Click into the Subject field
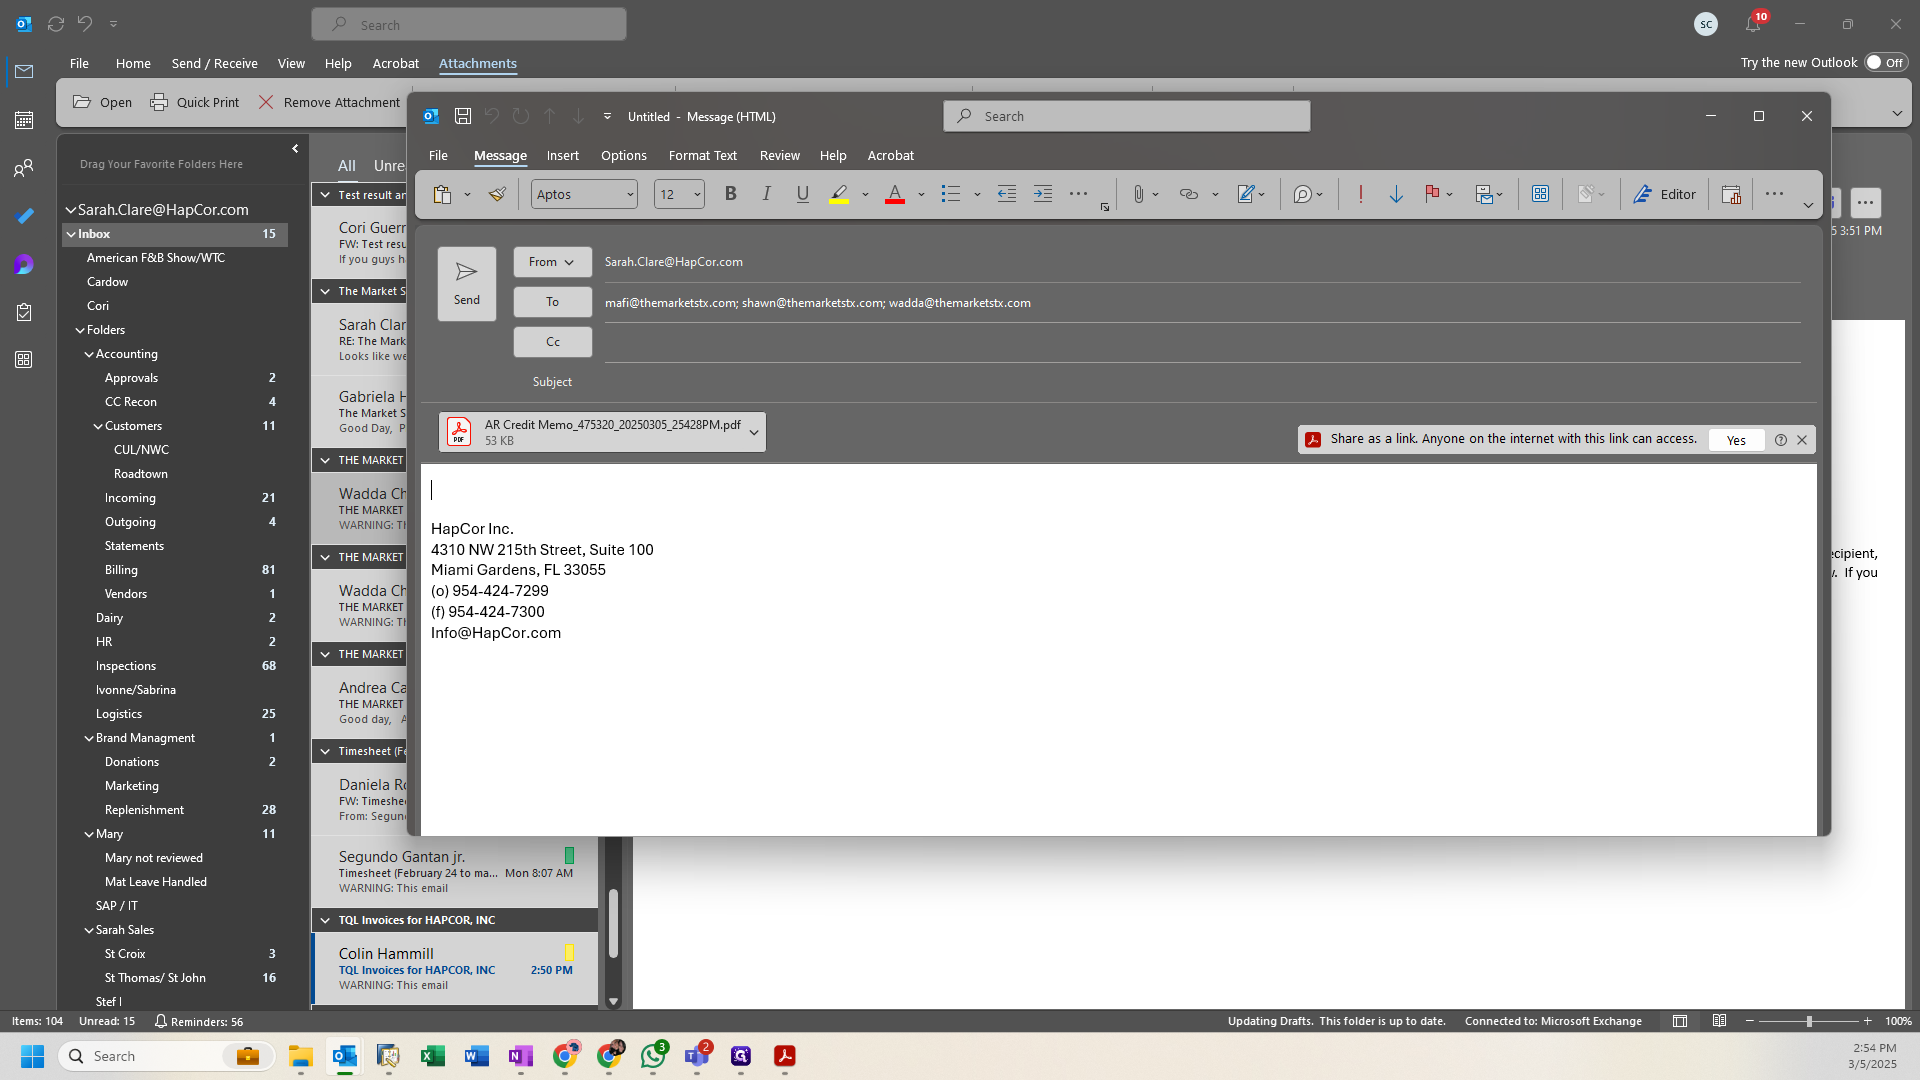This screenshot has width=1920, height=1080. 1202,382
